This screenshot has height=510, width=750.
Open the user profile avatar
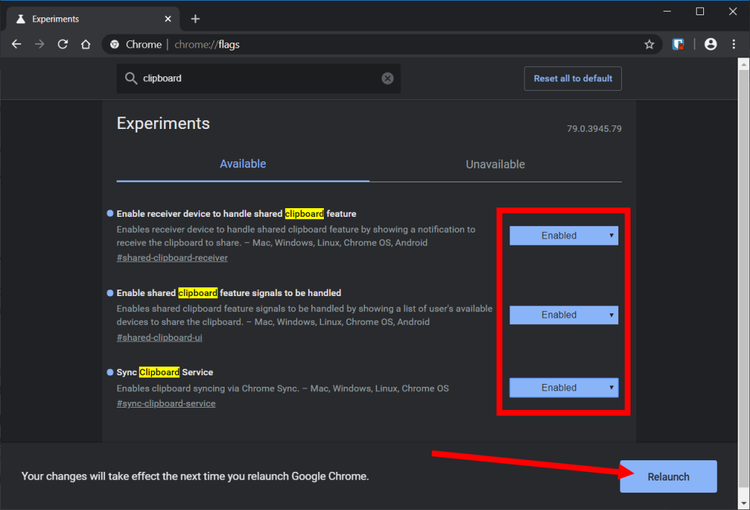click(x=710, y=44)
